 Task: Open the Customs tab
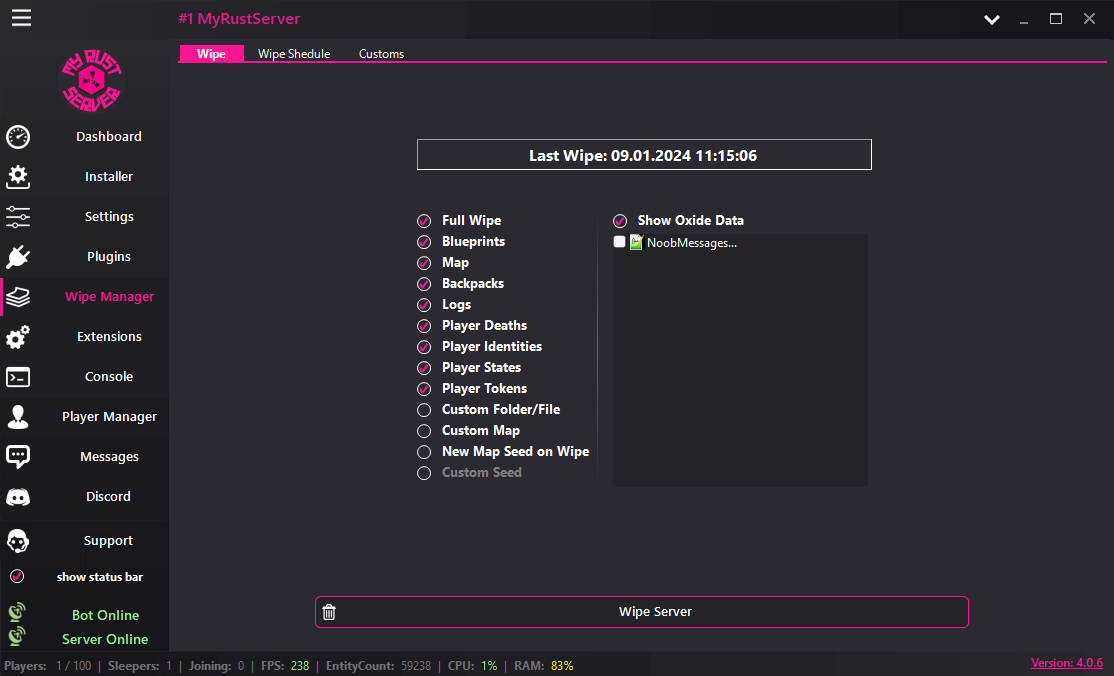[381, 53]
